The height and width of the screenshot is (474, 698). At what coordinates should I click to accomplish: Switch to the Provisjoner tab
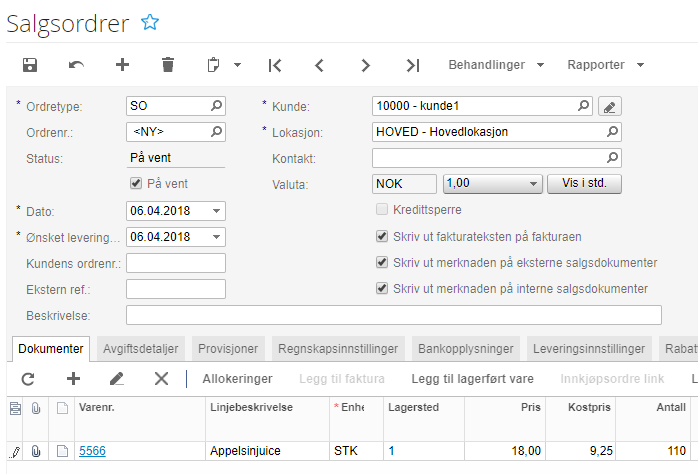tap(228, 349)
